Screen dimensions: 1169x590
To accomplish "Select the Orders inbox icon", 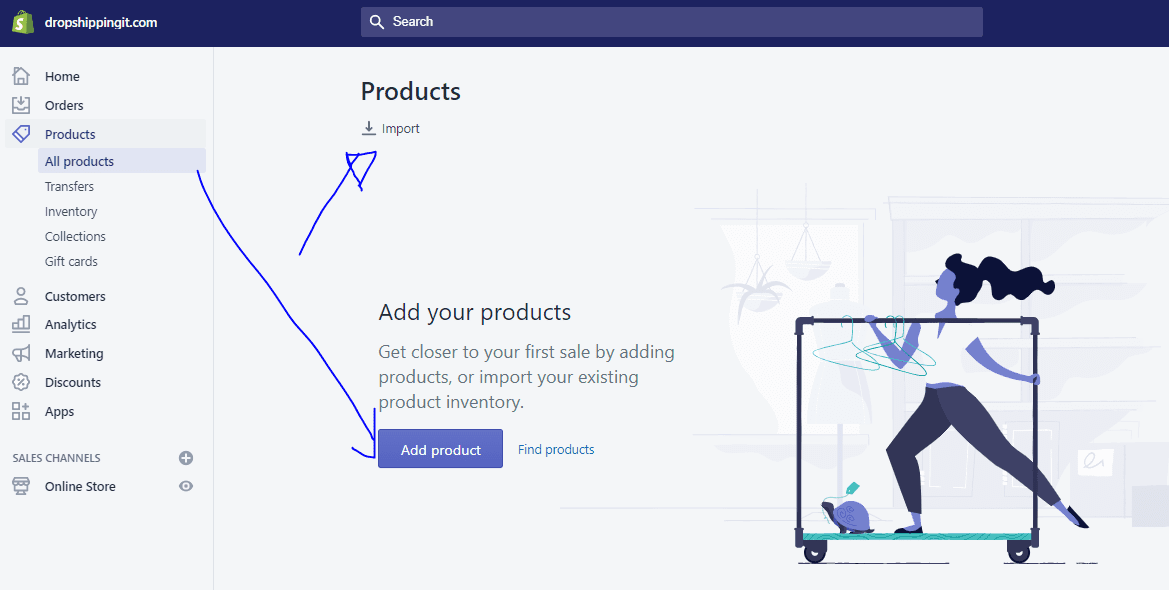I will 21,105.
